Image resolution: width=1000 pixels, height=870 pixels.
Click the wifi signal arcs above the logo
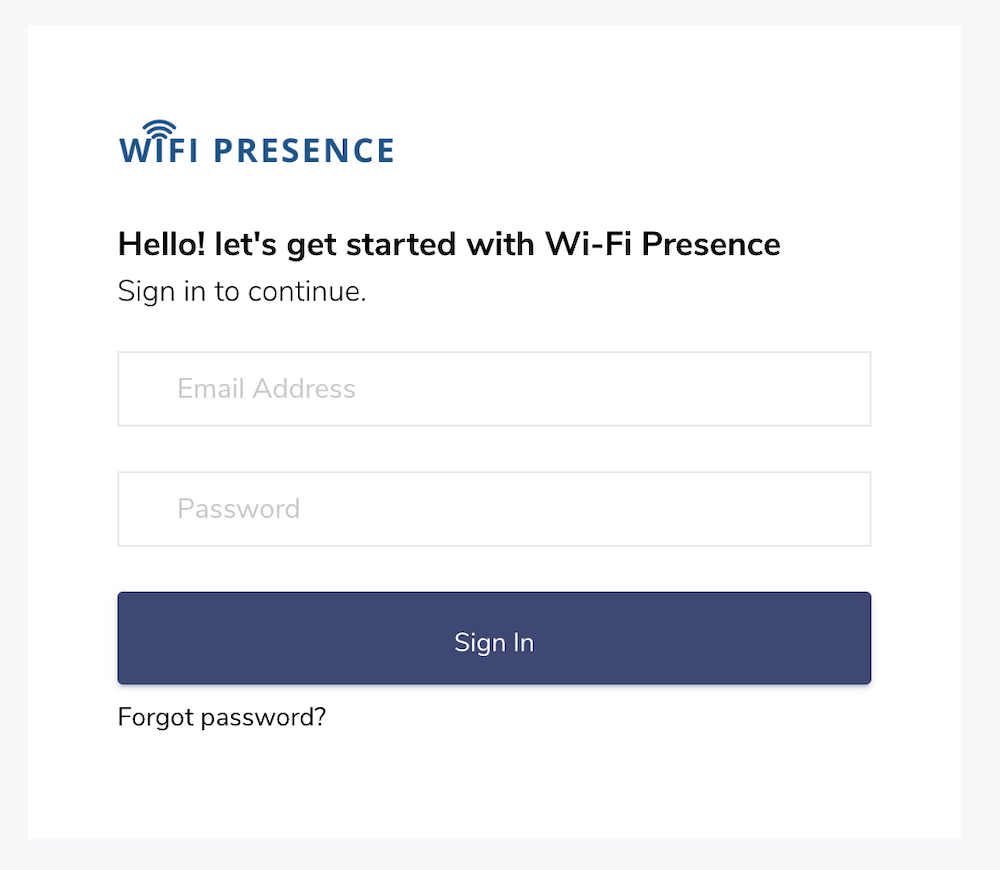[159, 127]
